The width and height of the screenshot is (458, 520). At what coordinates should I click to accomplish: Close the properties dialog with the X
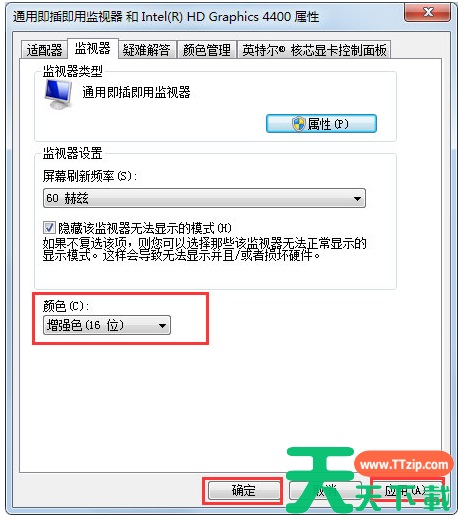click(427, 13)
